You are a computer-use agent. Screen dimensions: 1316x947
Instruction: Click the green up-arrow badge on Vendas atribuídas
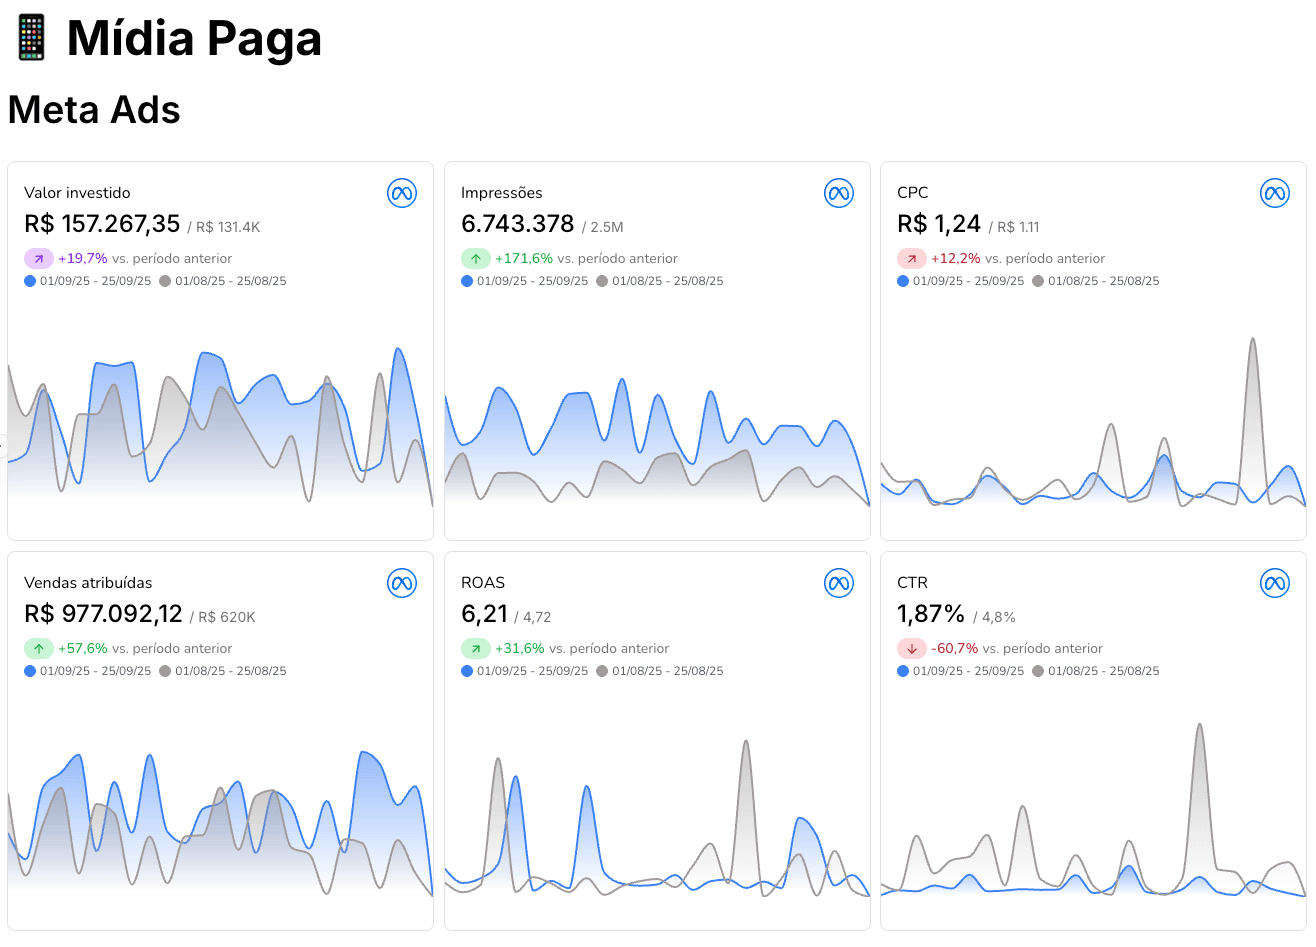click(39, 648)
